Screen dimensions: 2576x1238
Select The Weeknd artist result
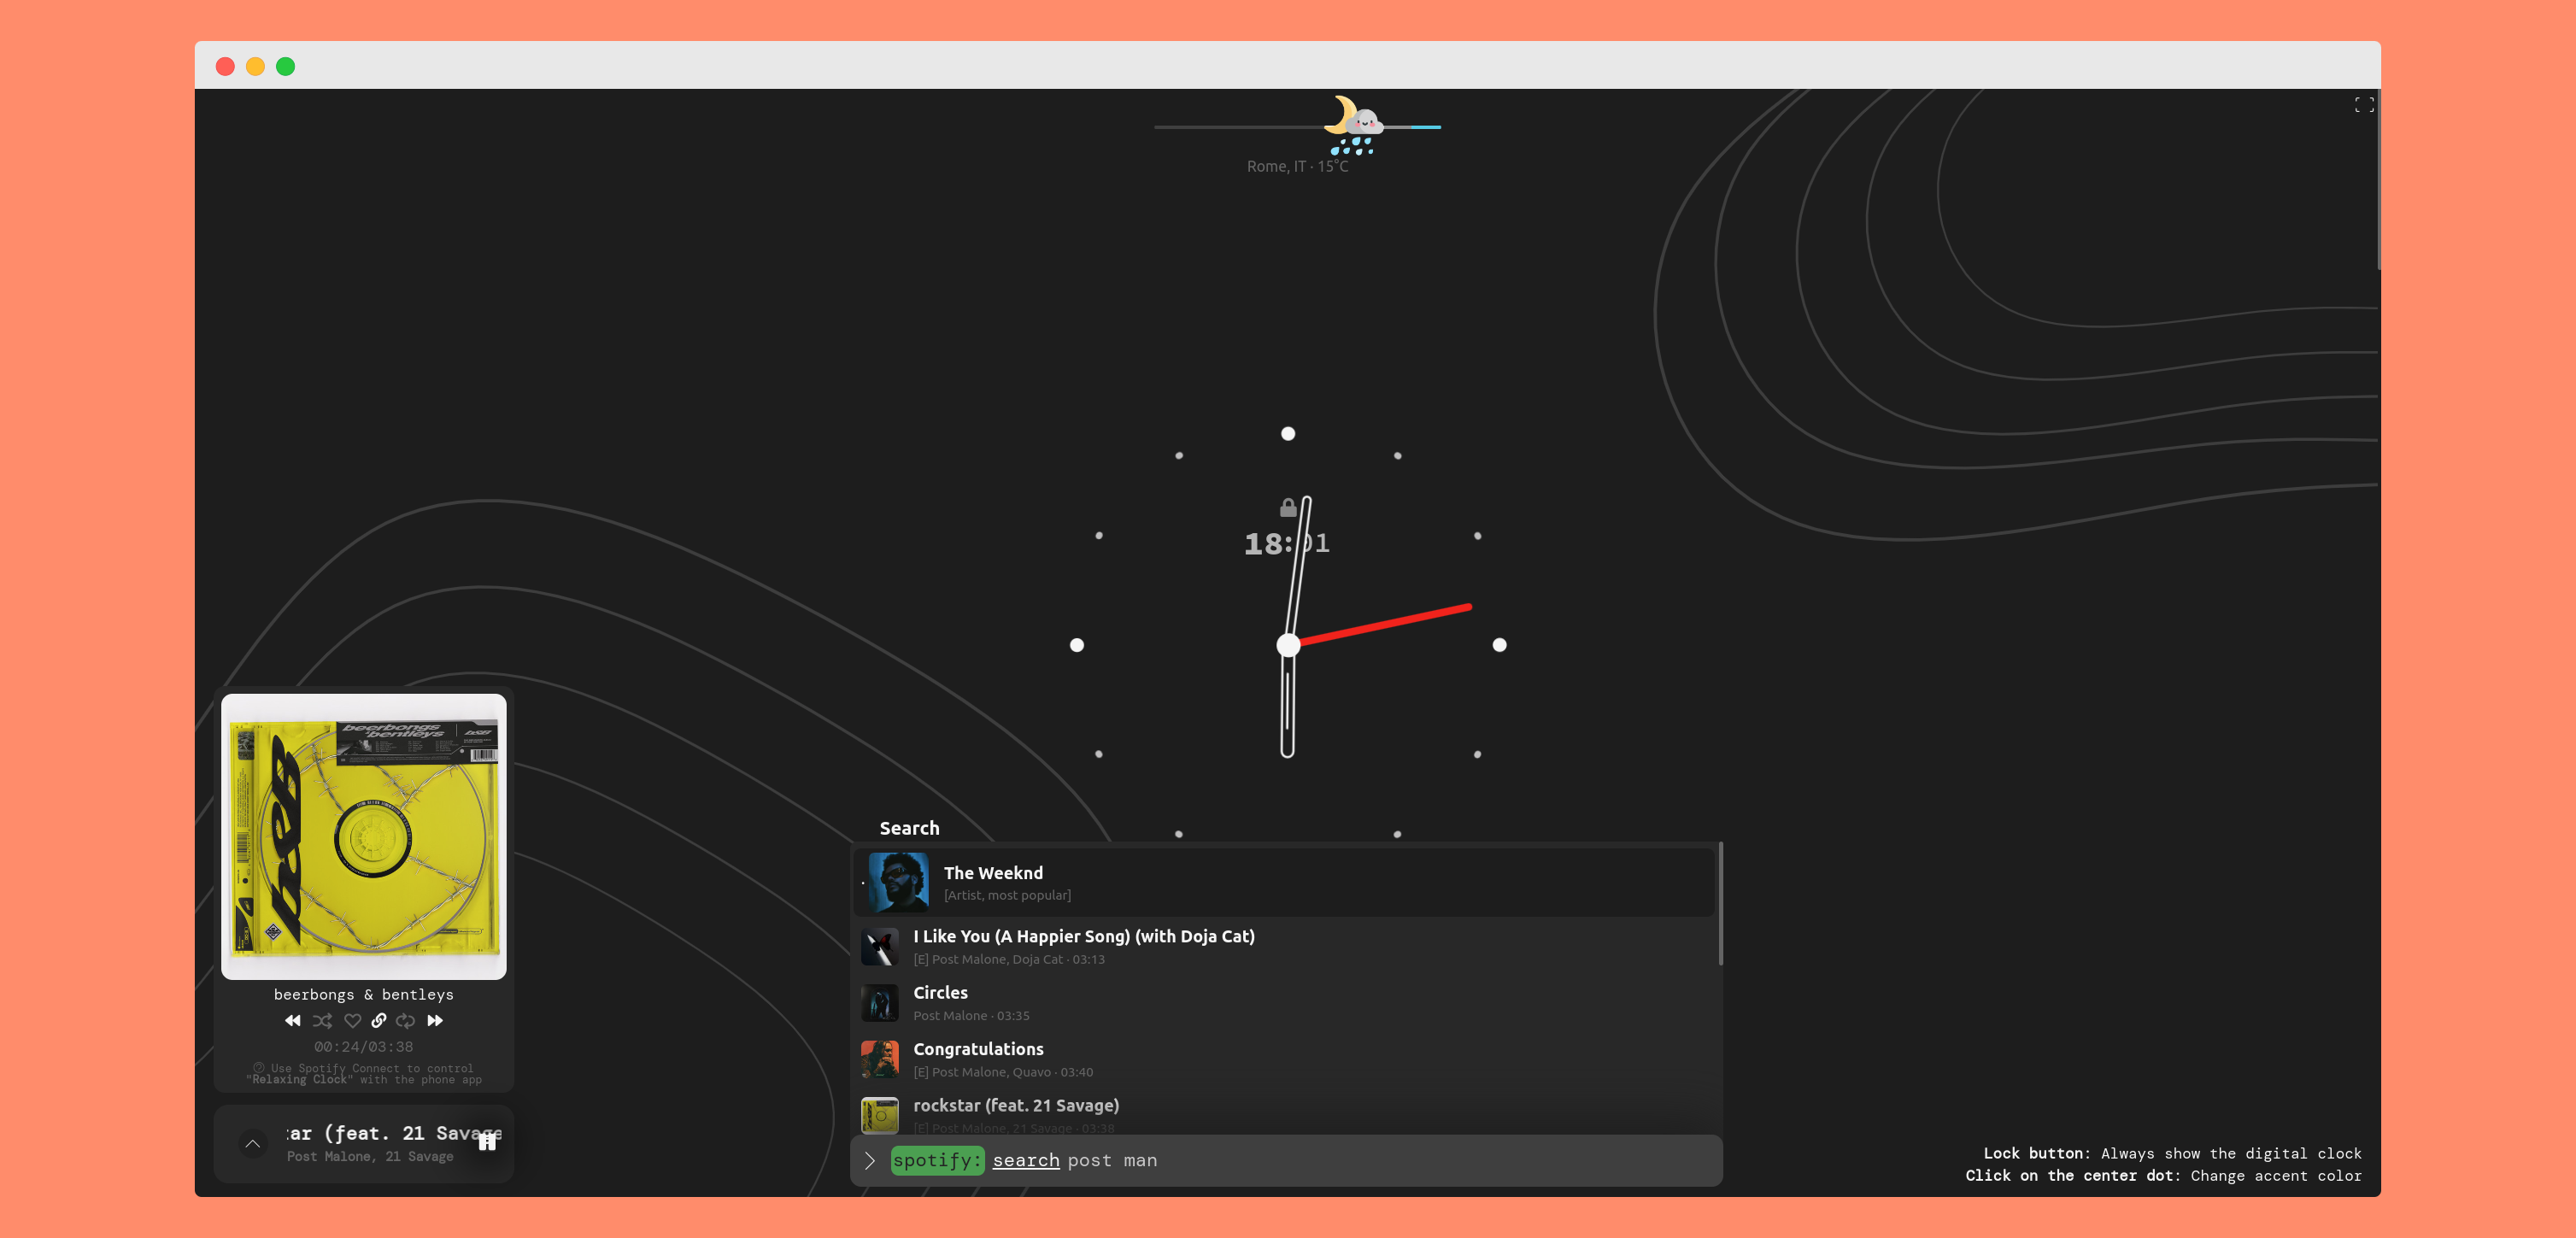pos(1285,882)
